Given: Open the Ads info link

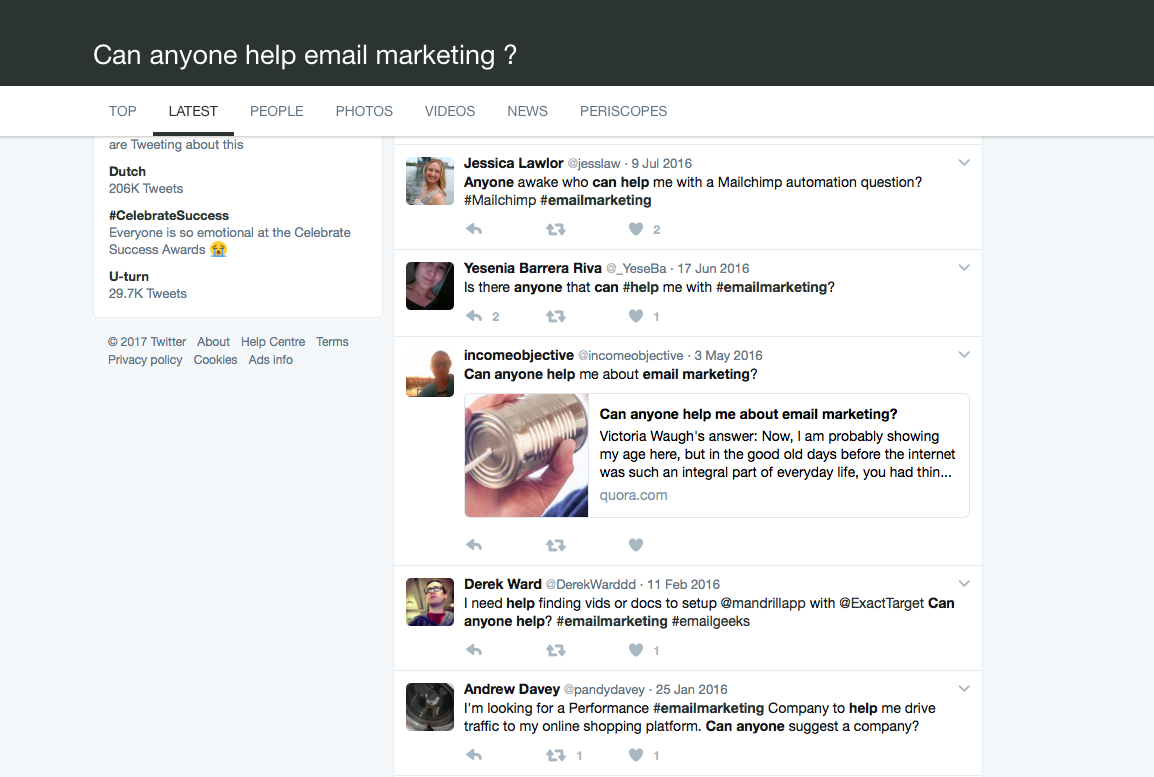Looking at the screenshot, I should [x=271, y=360].
